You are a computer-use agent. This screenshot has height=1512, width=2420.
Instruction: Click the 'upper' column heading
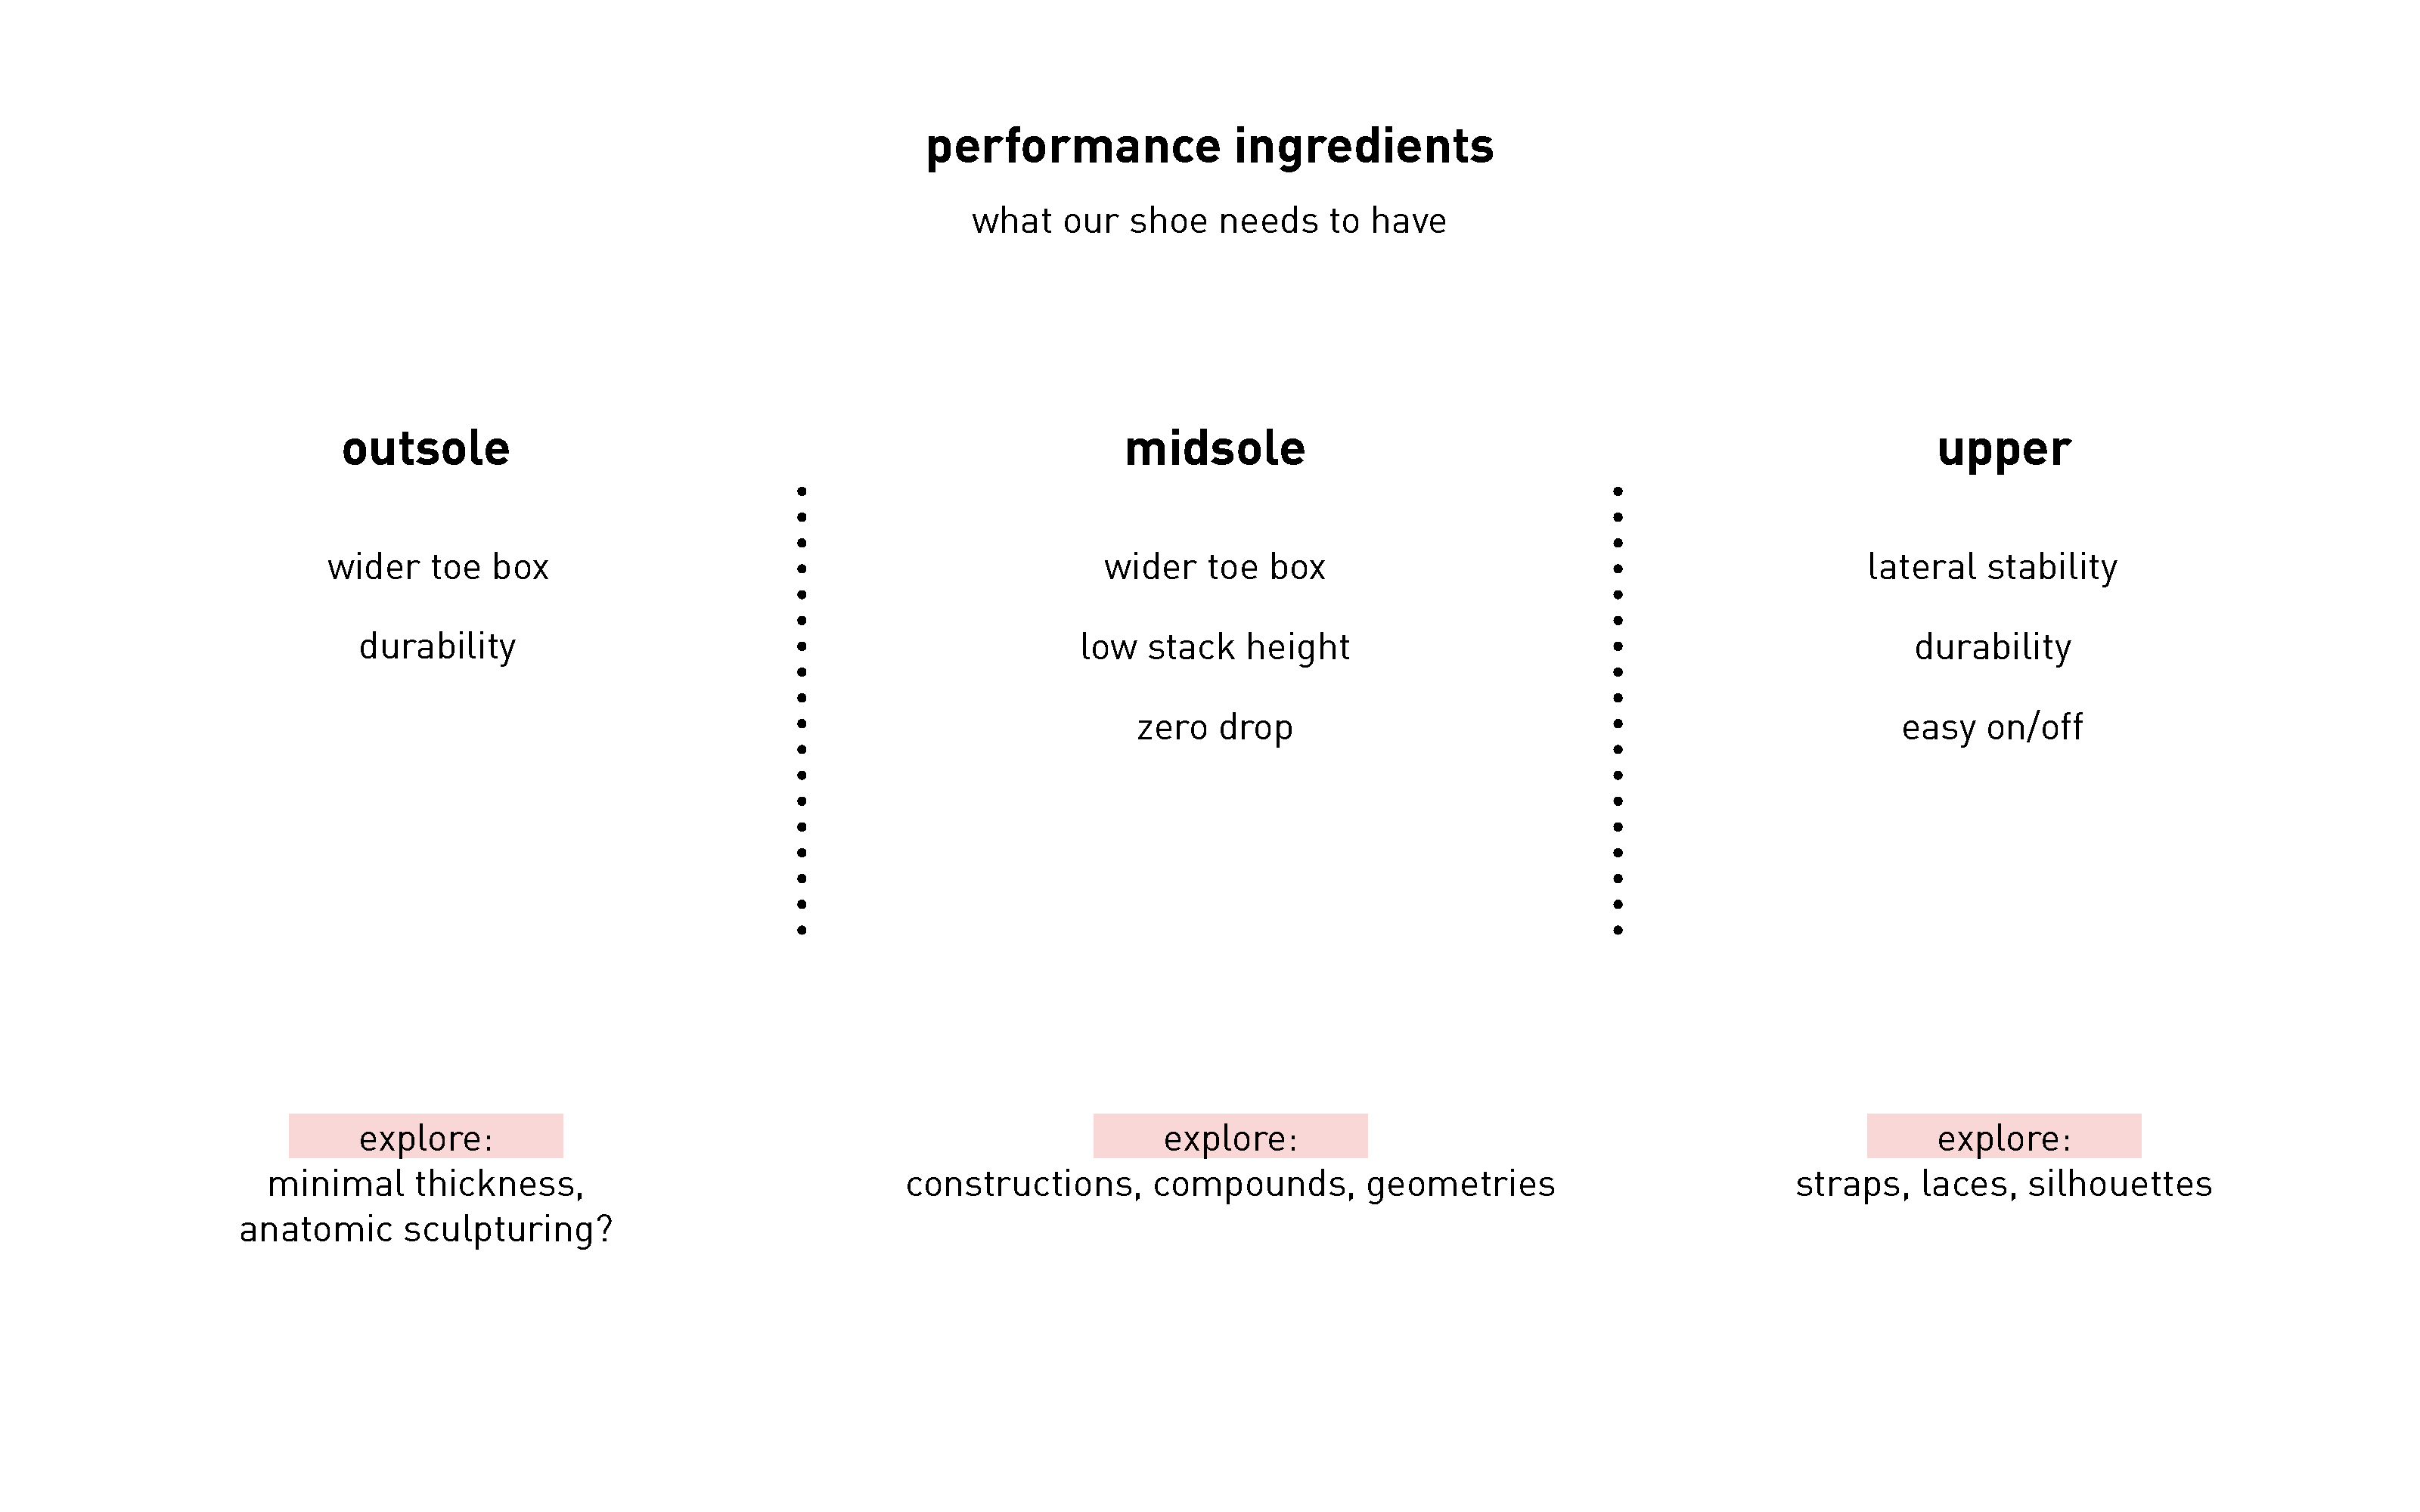2003,450
